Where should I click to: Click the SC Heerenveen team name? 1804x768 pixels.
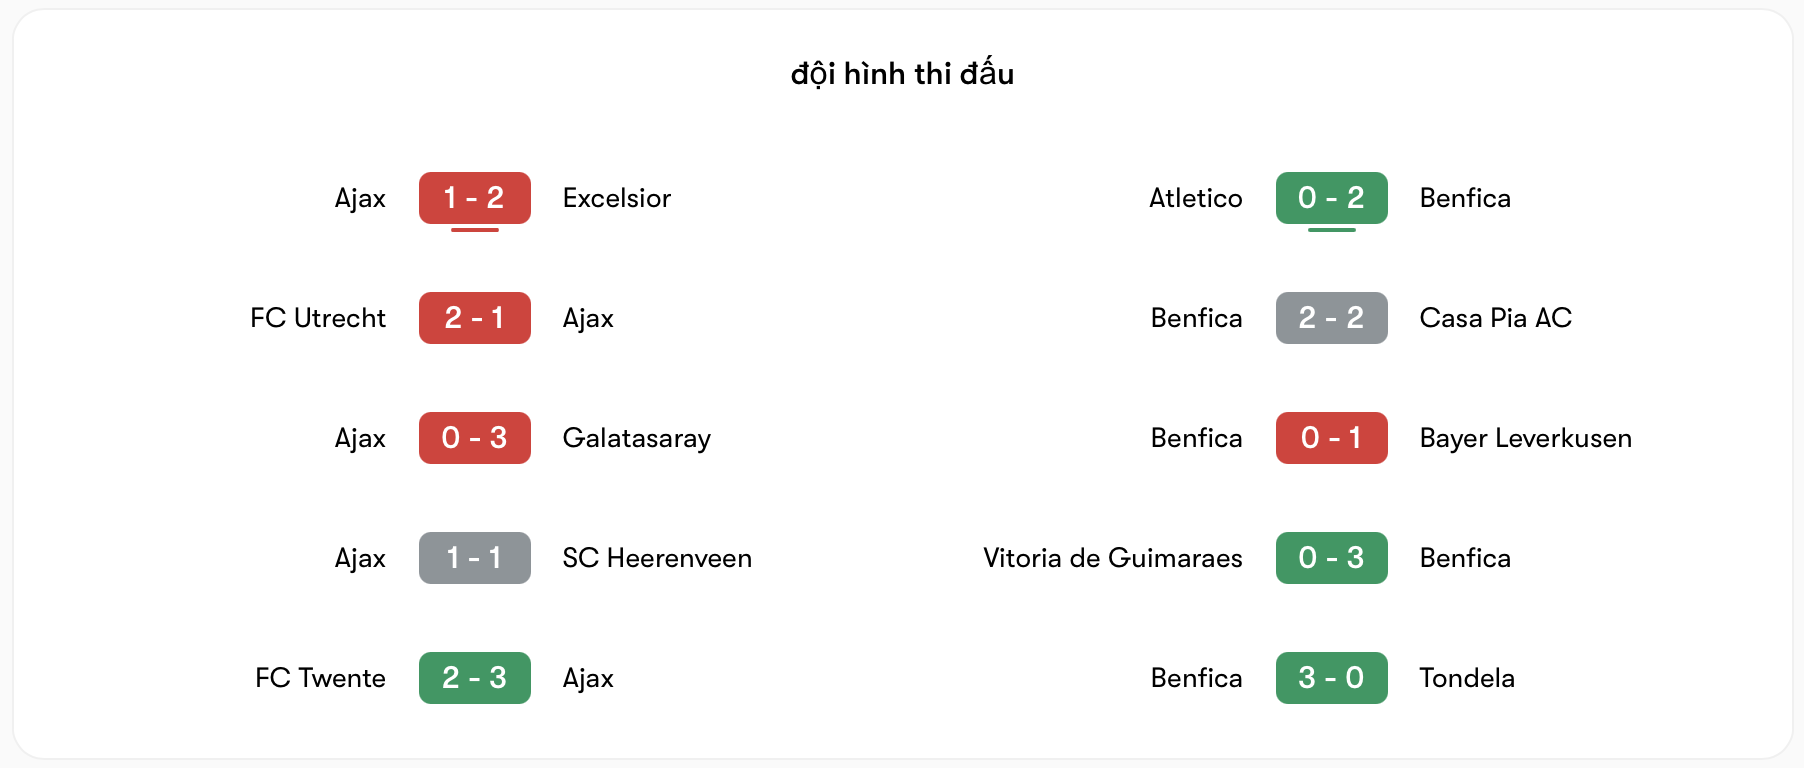pyautogui.click(x=657, y=558)
